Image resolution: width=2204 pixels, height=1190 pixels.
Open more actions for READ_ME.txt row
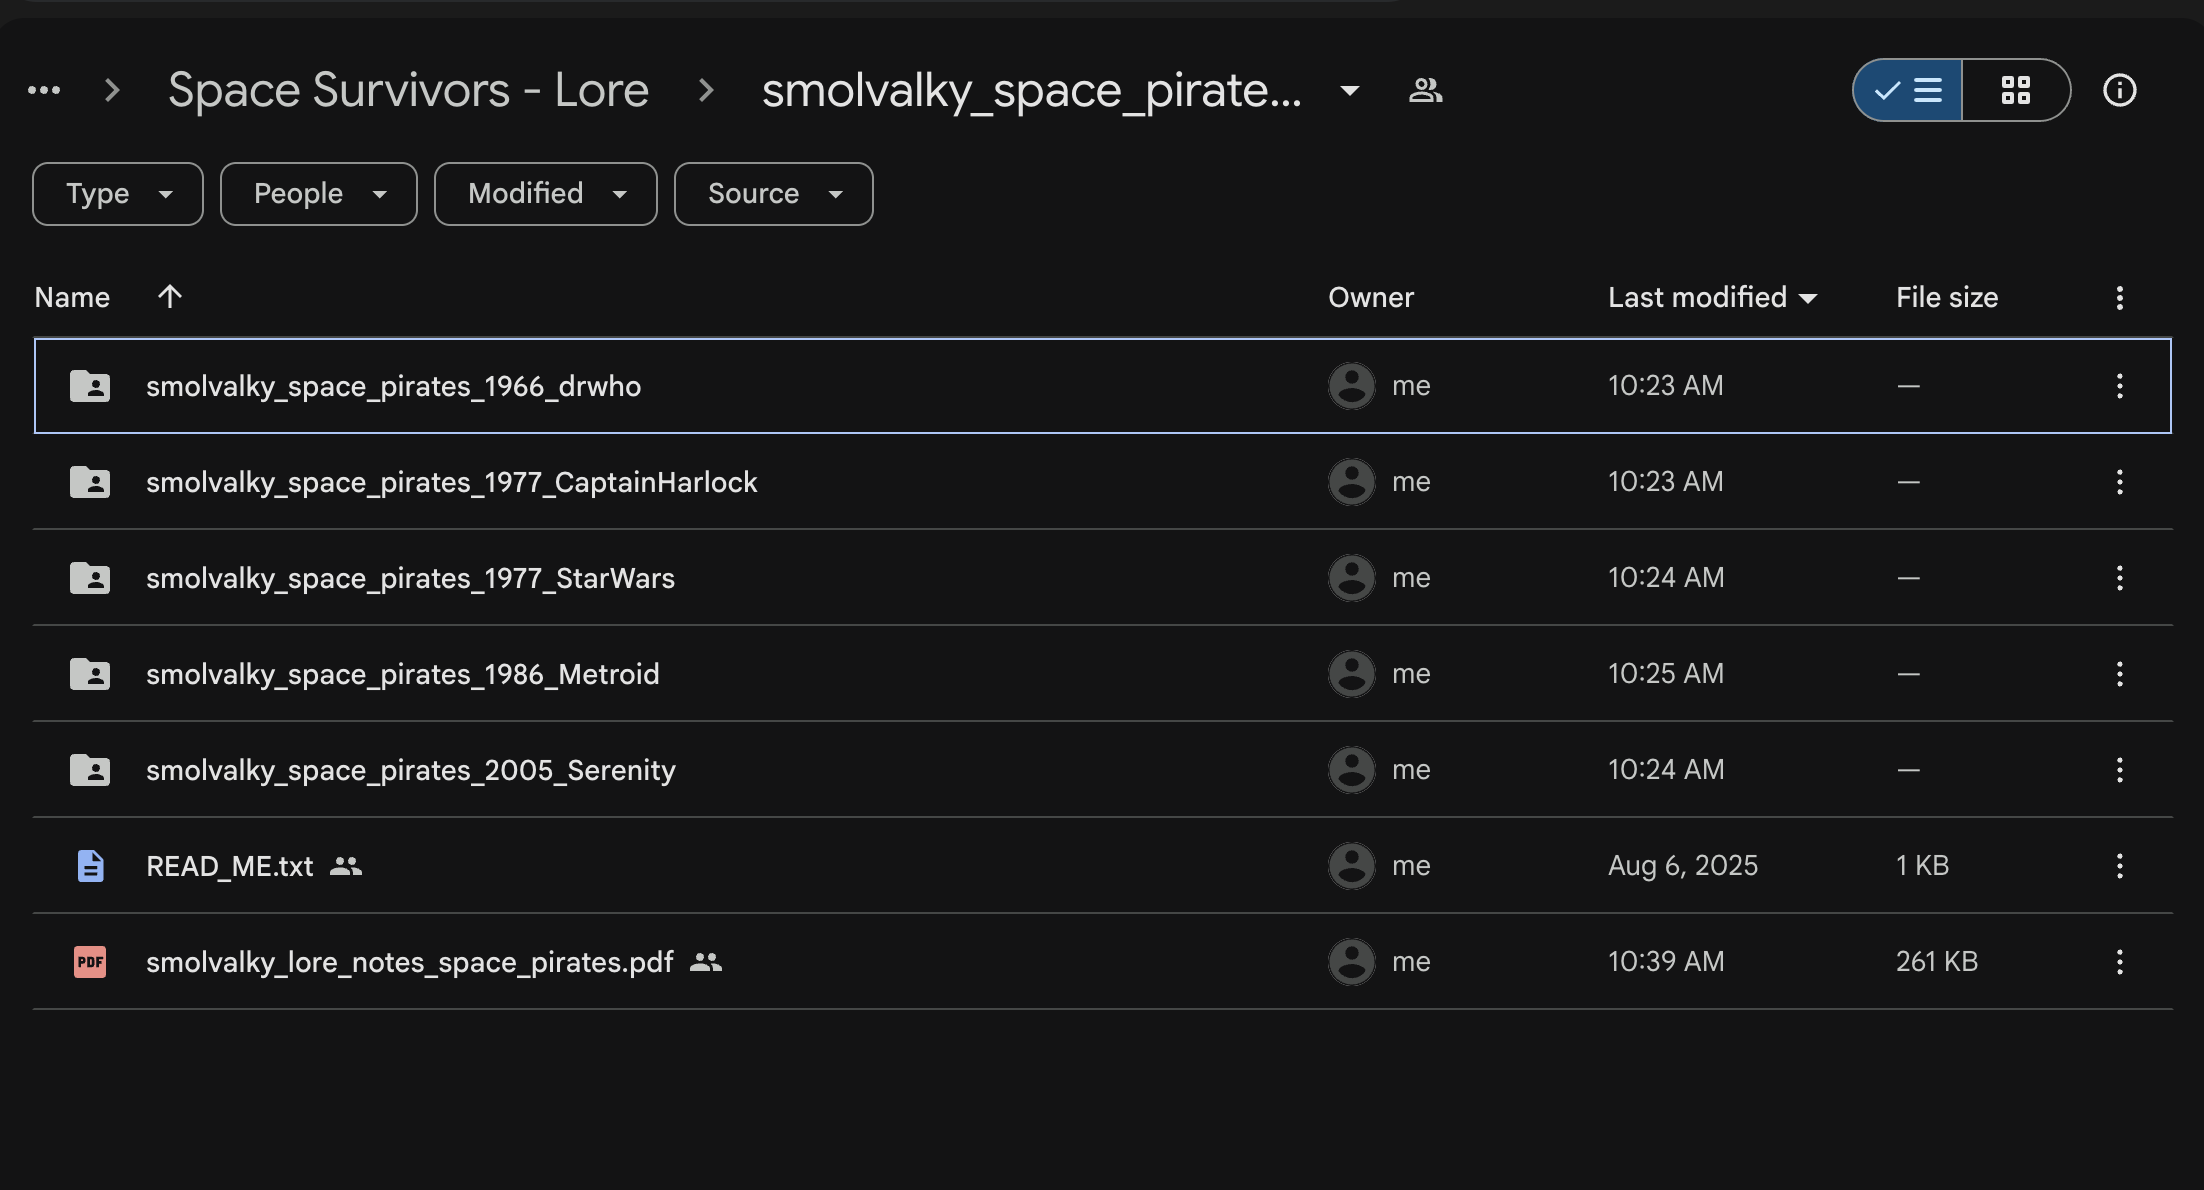[2119, 866]
